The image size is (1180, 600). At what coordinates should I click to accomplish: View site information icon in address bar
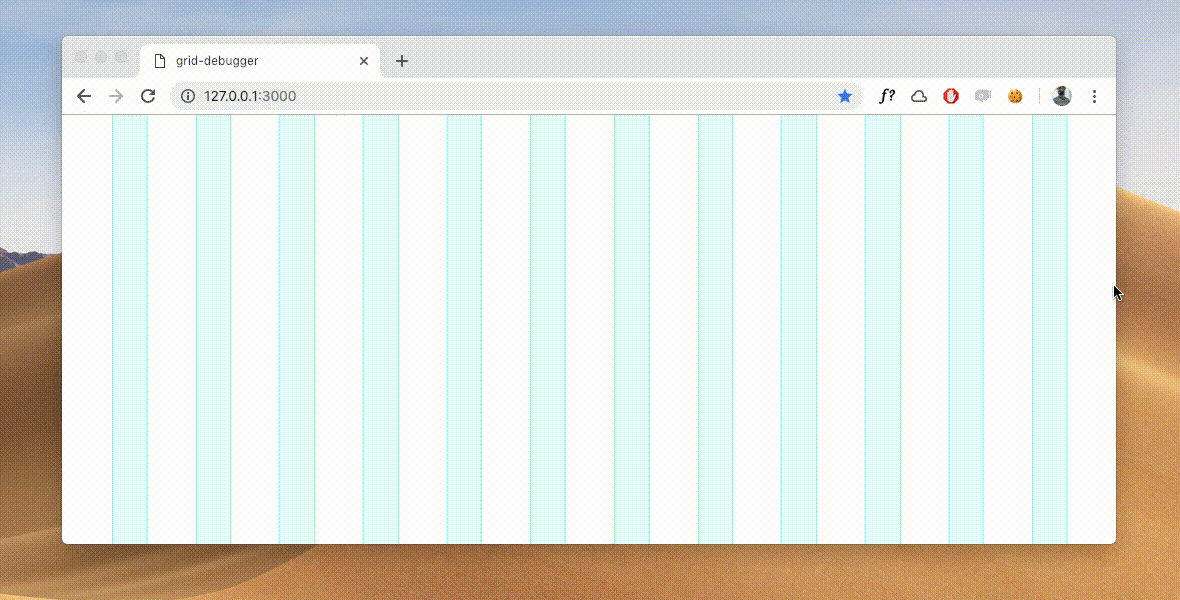188,96
